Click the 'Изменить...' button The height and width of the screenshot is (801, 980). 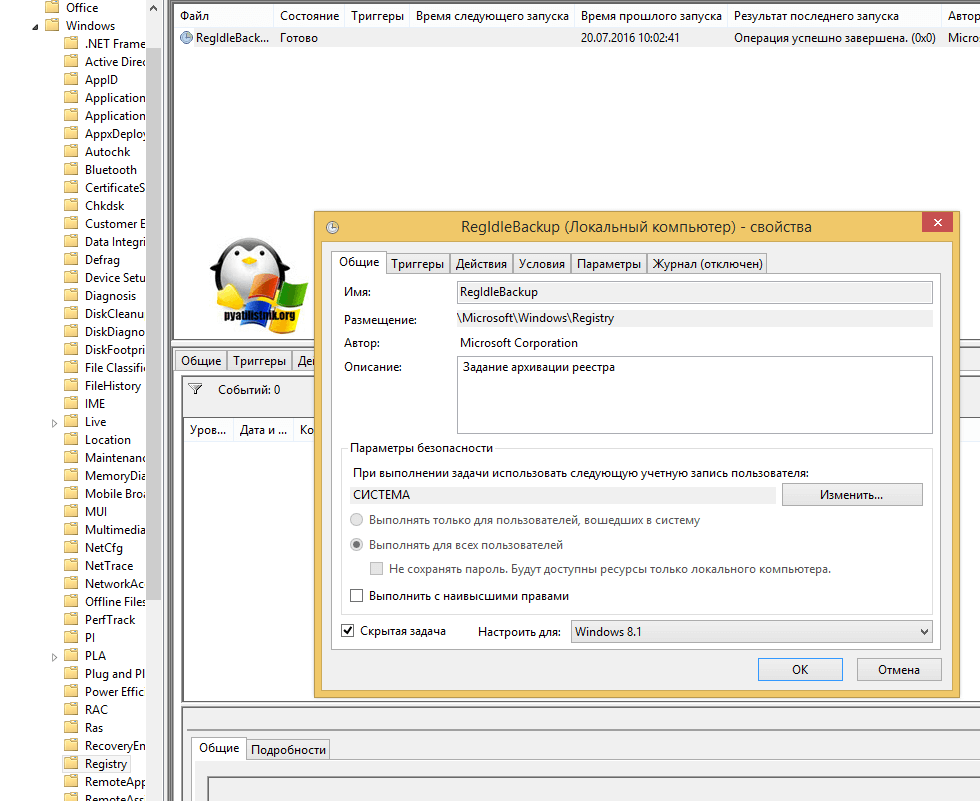pos(851,495)
